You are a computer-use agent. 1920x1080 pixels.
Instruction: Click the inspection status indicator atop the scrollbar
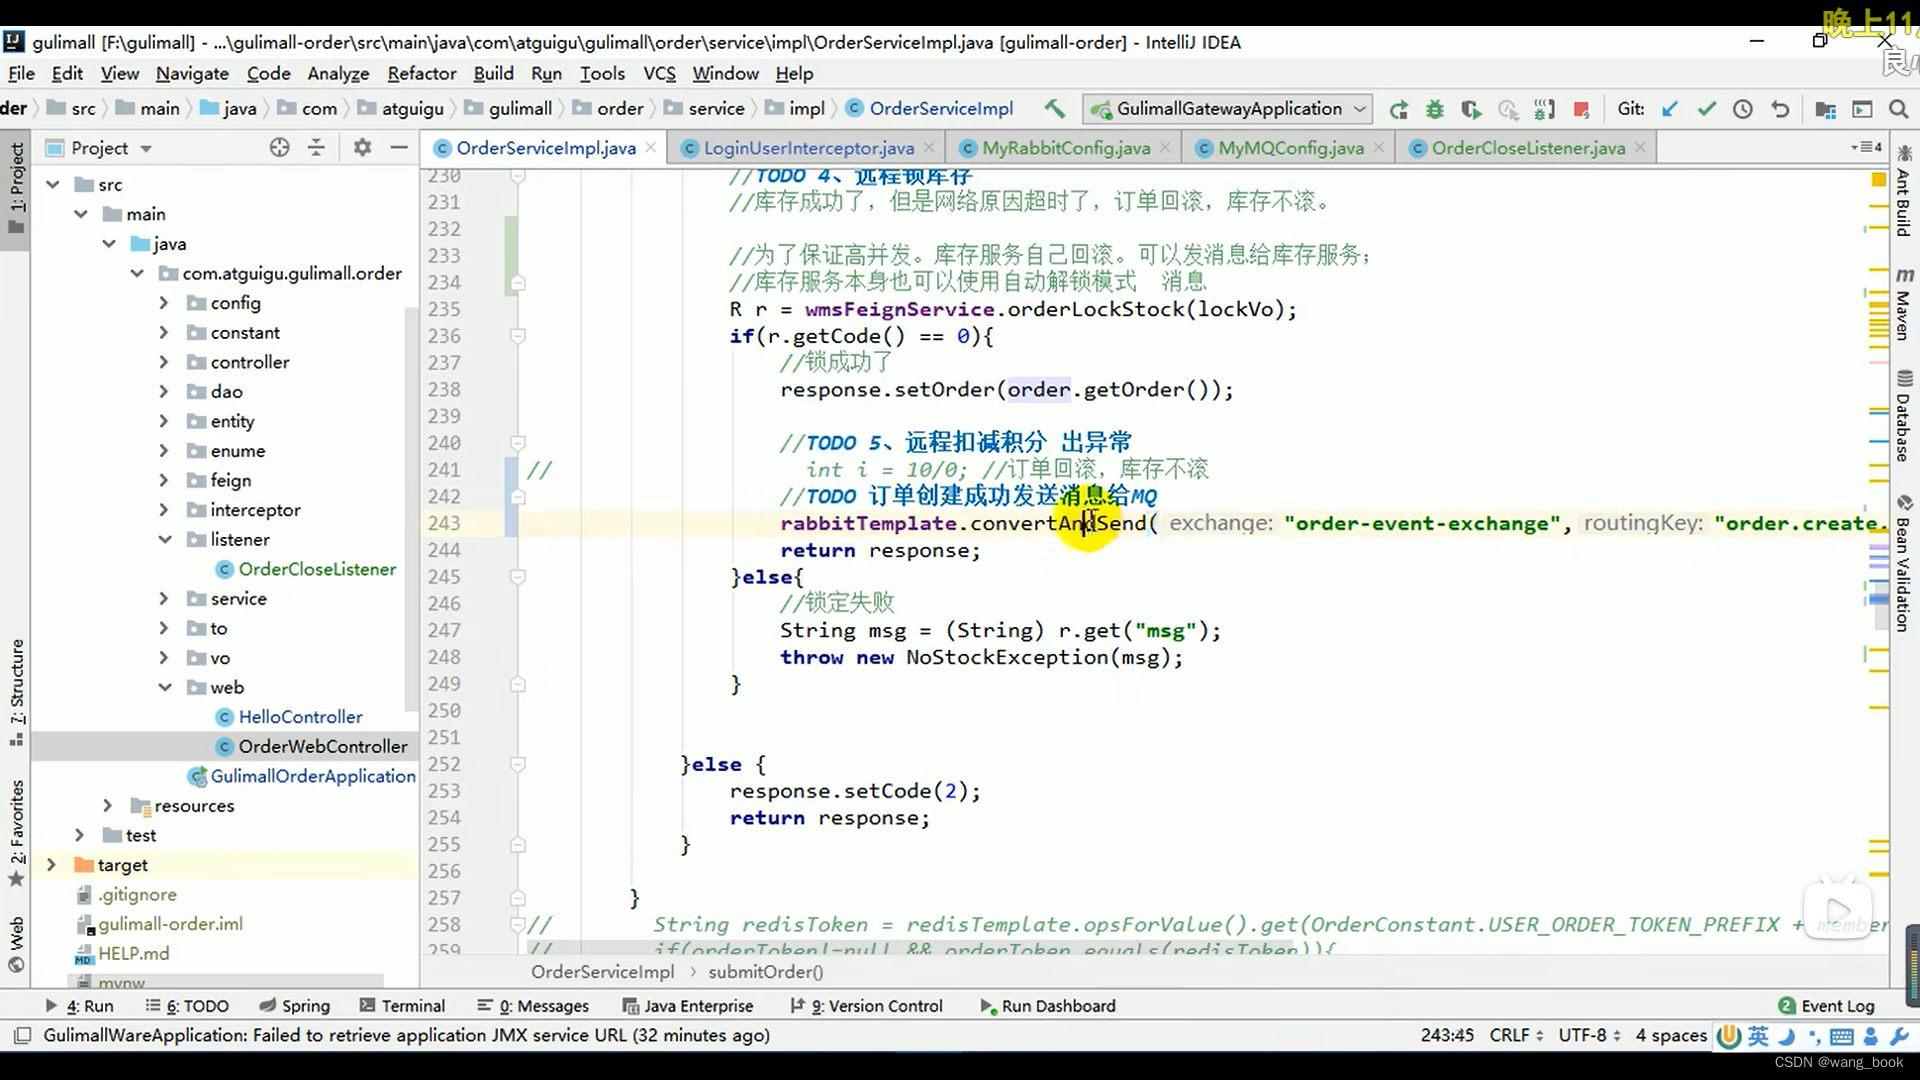coord(1878,179)
